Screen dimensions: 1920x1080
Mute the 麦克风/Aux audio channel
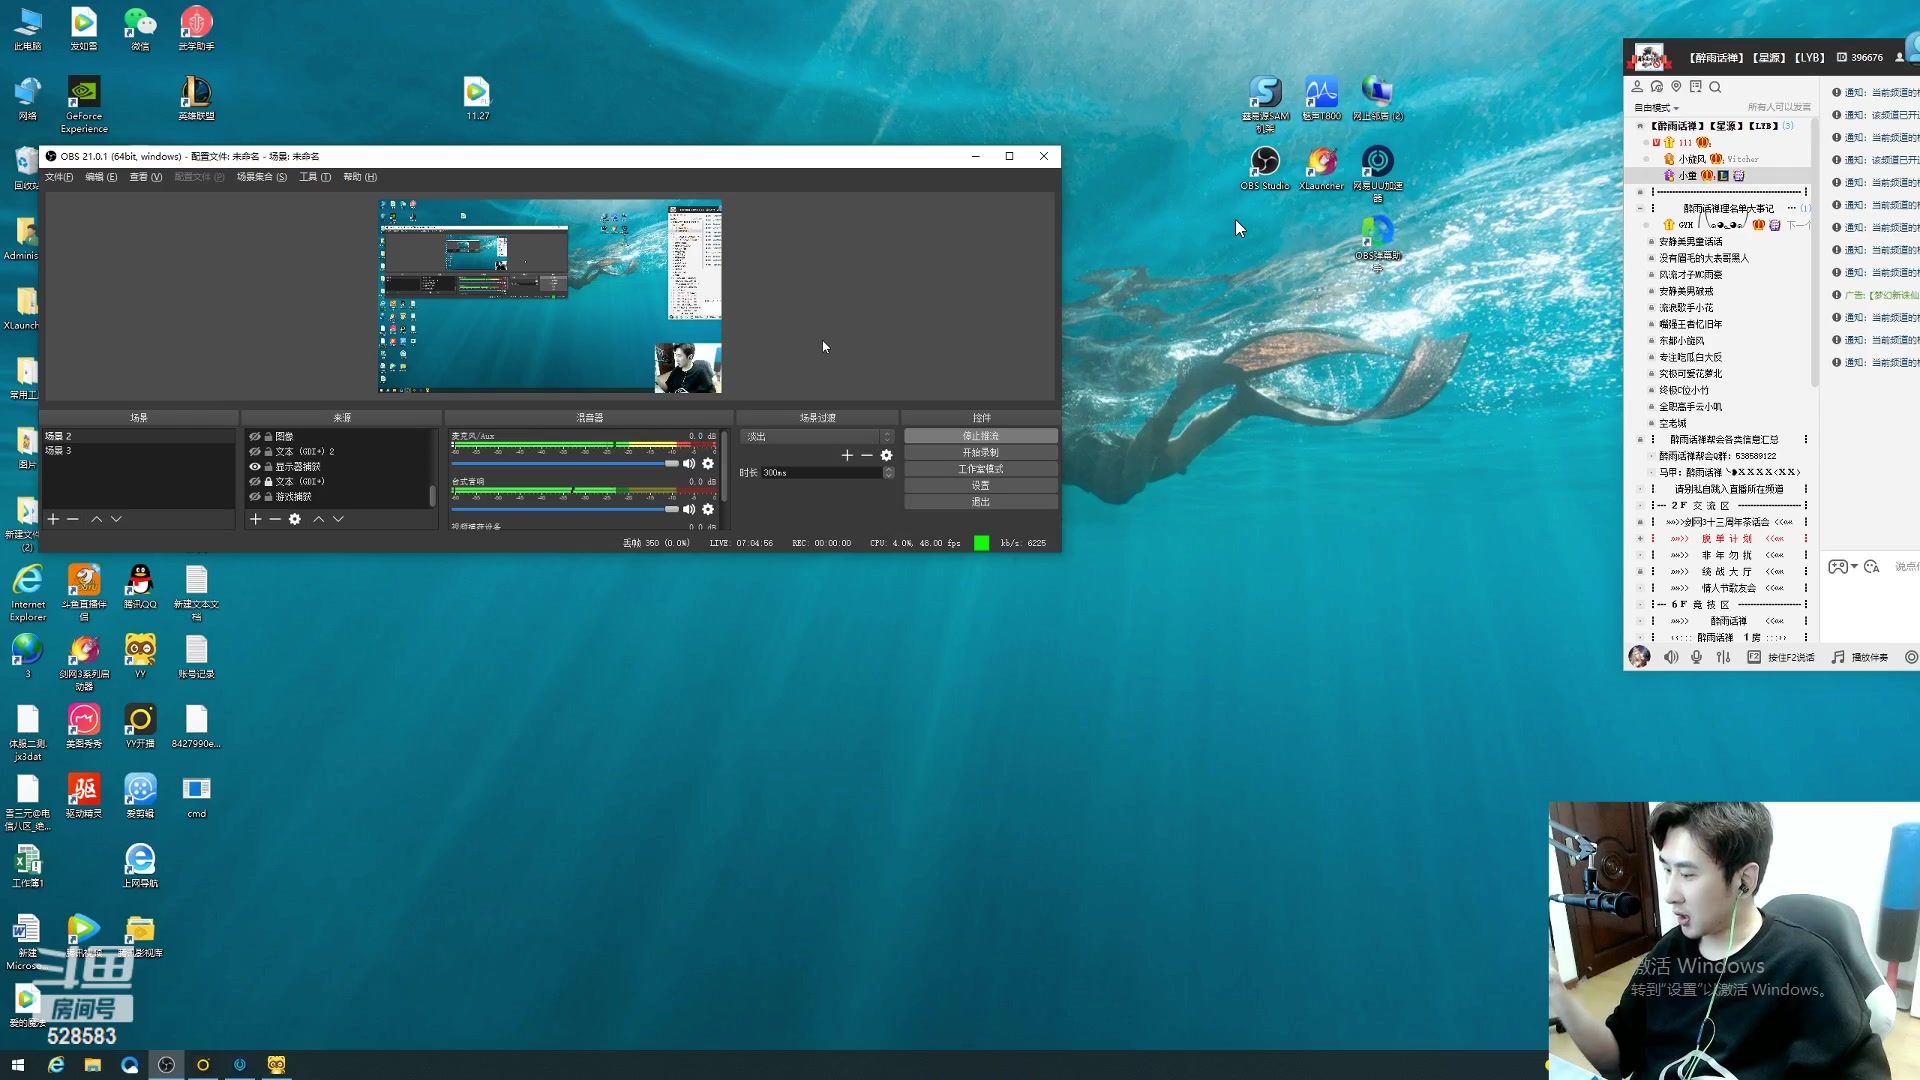point(689,464)
